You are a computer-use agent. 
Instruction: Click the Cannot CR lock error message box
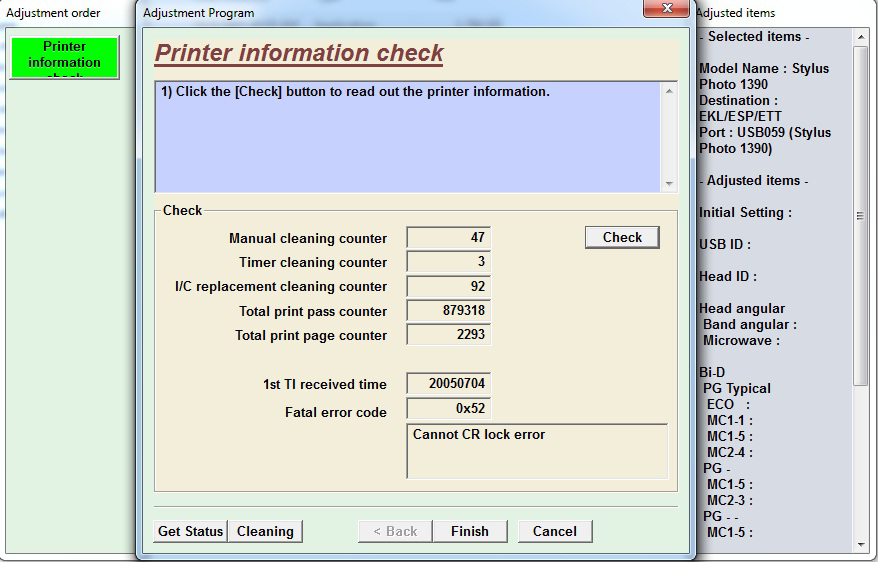pos(537,451)
